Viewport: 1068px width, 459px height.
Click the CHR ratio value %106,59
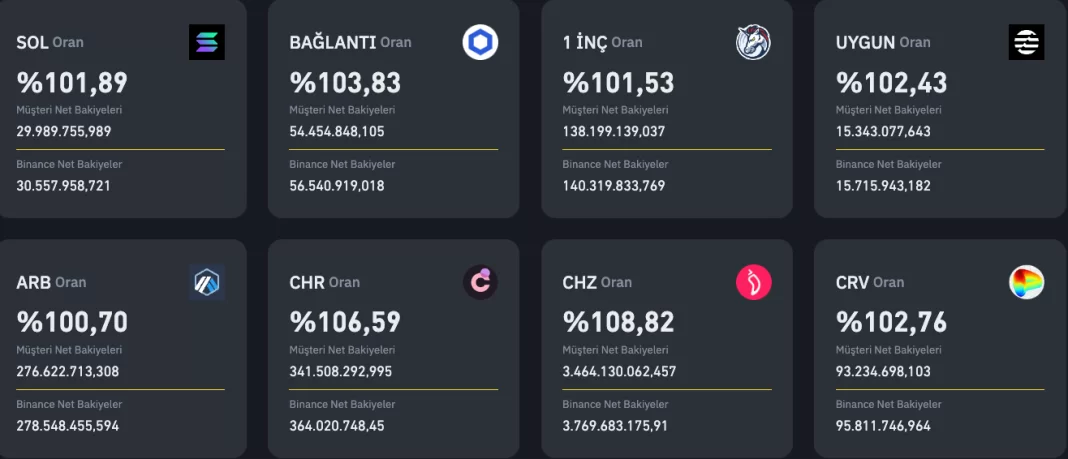[345, 322]
